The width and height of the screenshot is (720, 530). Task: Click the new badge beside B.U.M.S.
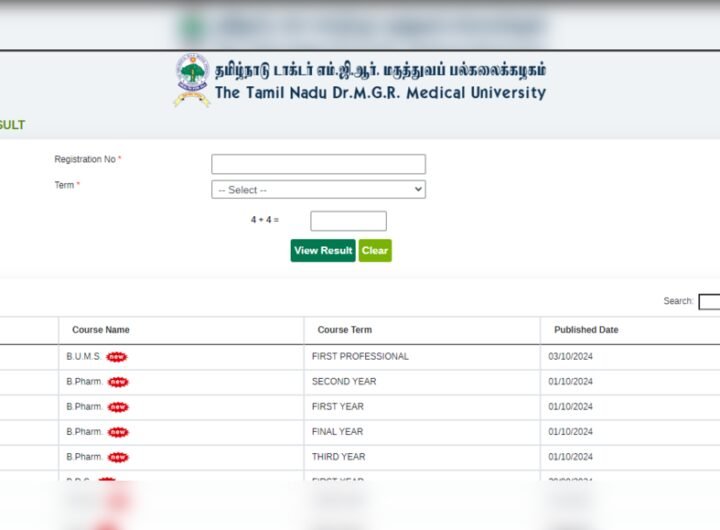pos(117,357)
